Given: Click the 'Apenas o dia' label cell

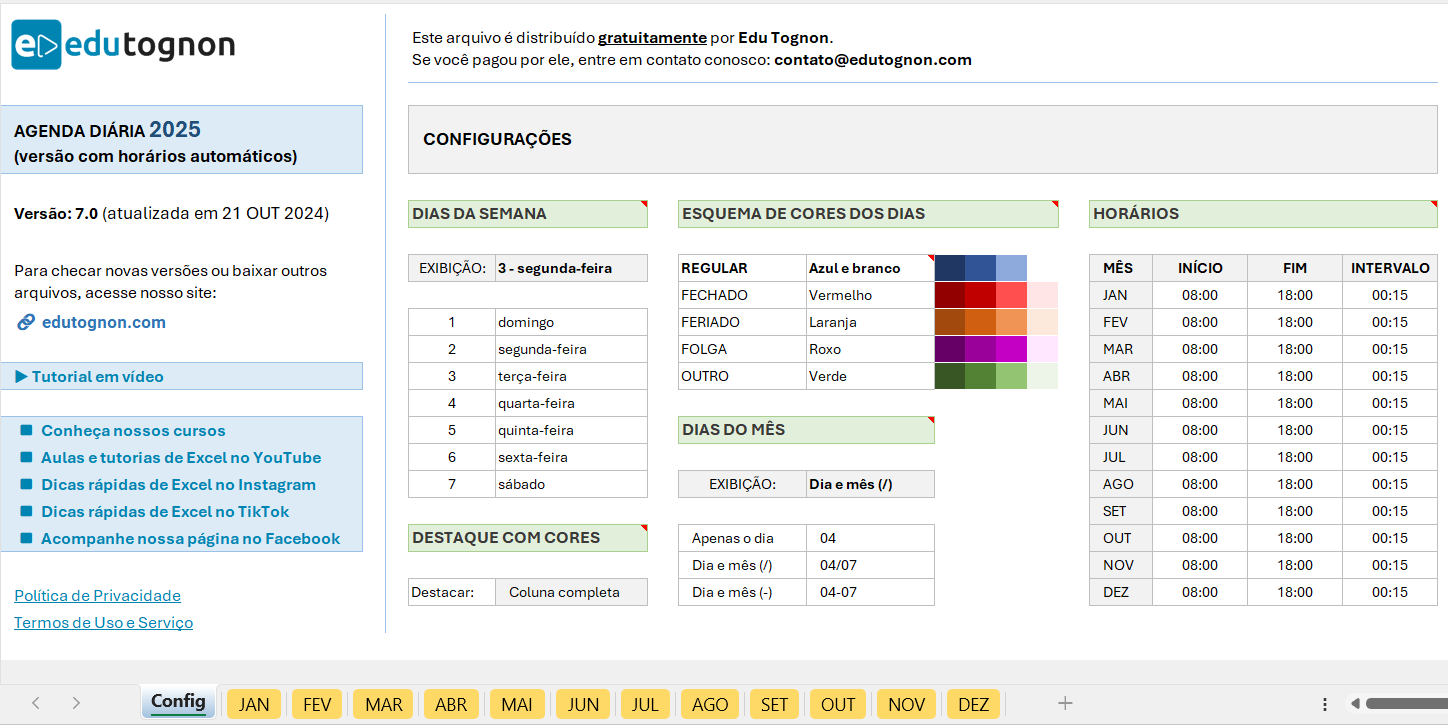Looking at the screenshot, I should 742,538.
